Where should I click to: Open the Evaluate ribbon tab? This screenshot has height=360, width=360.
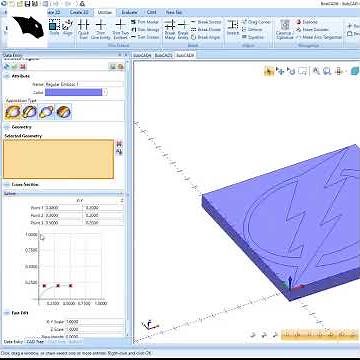pos(129,12)
